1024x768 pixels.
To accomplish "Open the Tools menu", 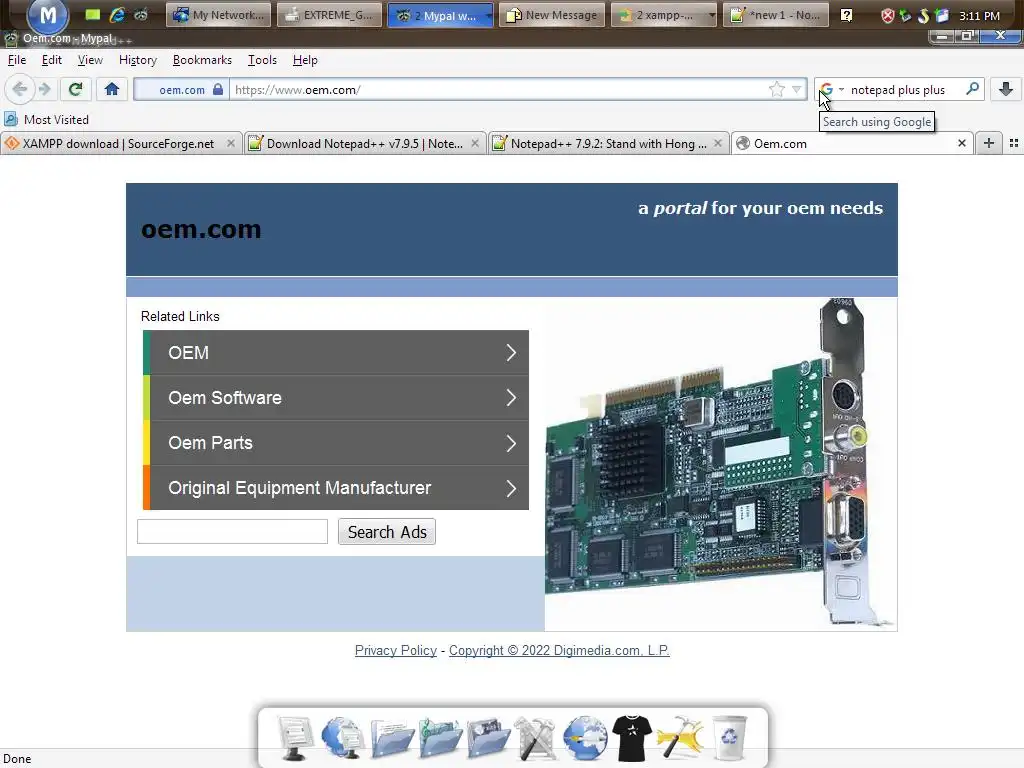I will (263, 60).
